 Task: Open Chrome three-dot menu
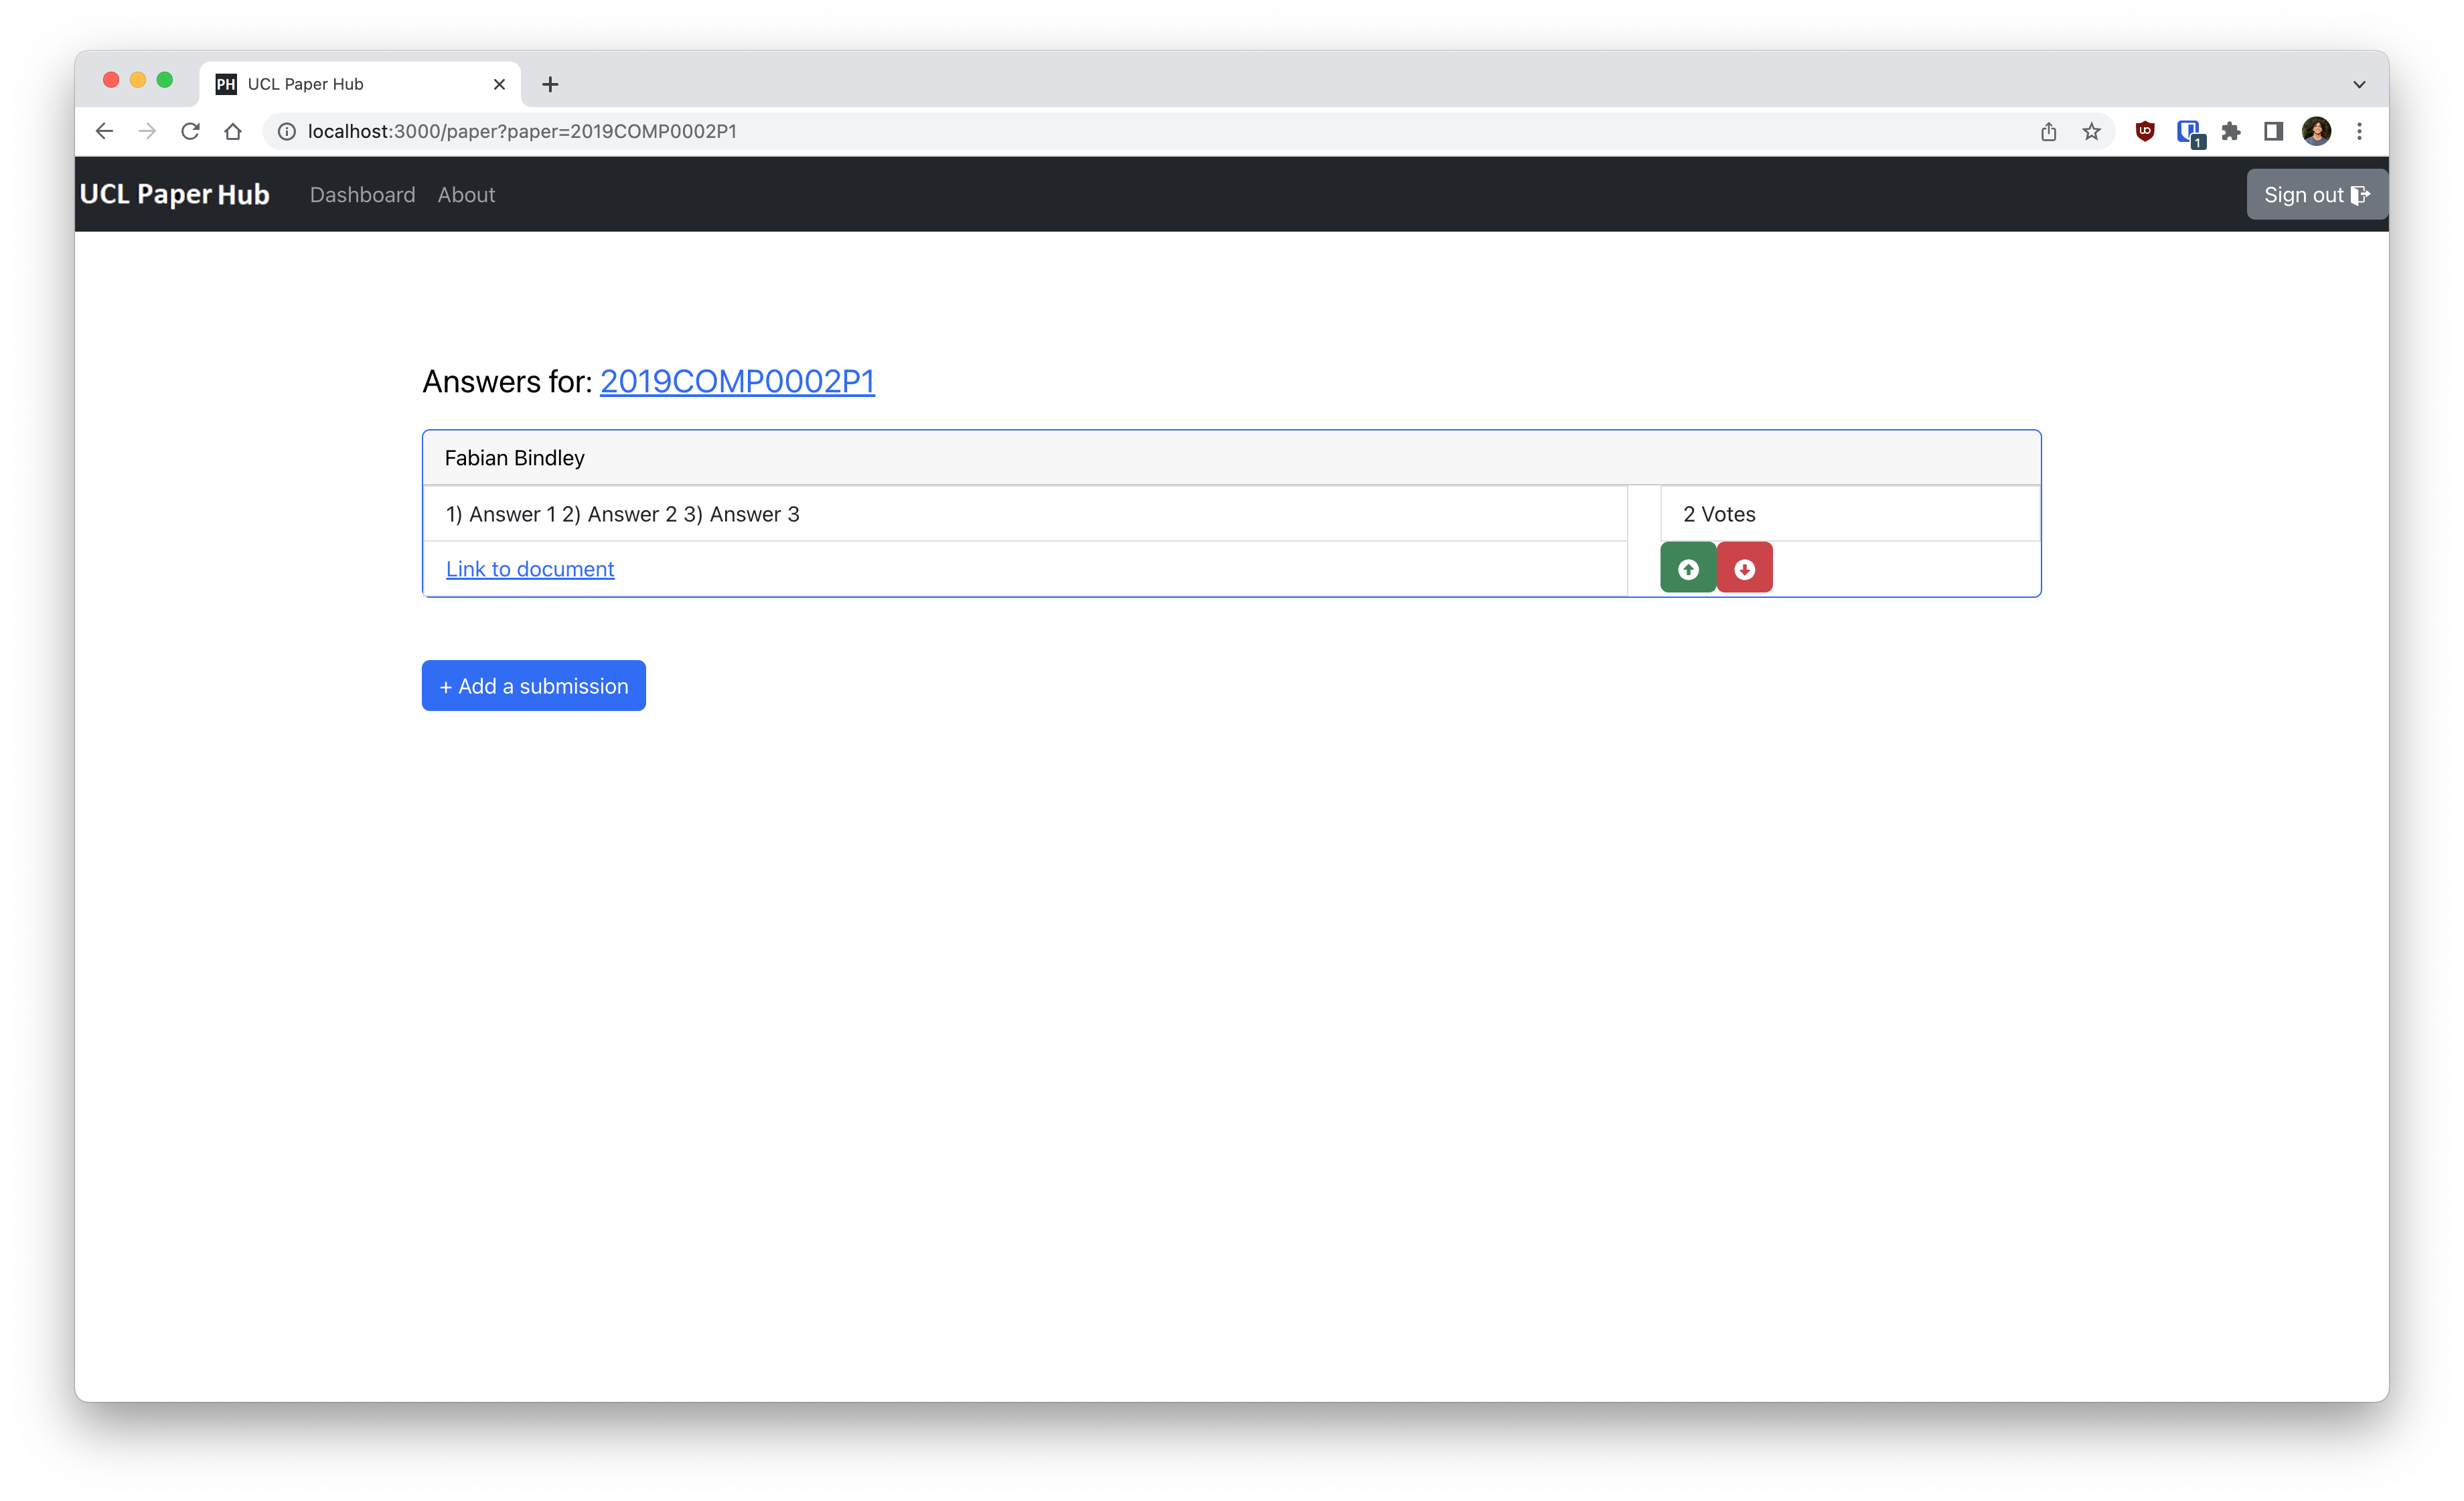(2359, 131)
